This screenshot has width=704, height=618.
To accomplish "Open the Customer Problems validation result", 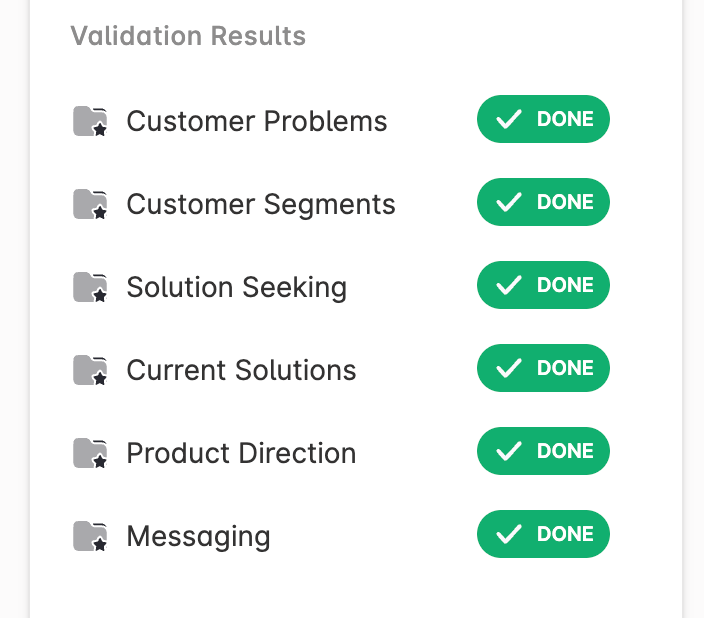I will point(256,122).
